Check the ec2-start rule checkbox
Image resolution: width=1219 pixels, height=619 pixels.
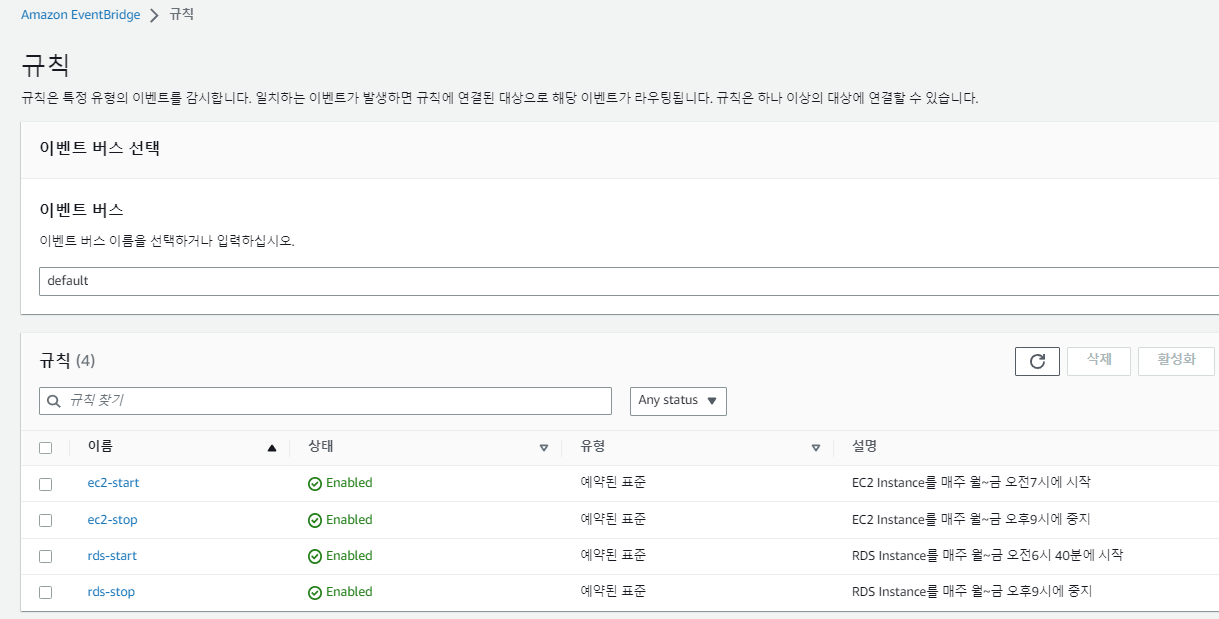coord(45,484)
